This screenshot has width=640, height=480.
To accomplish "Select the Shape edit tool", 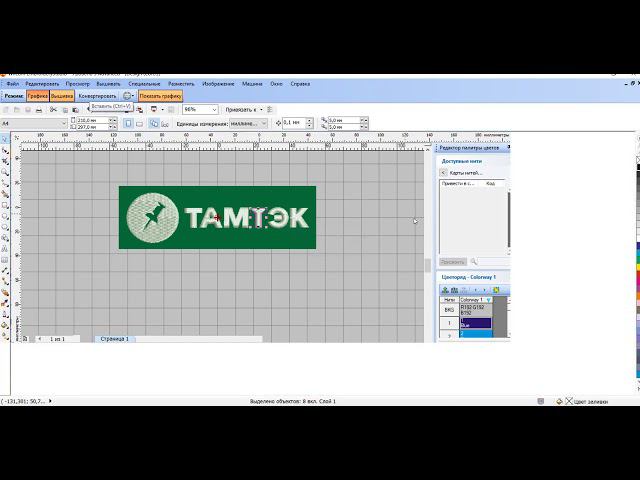I will coord(5,151).
